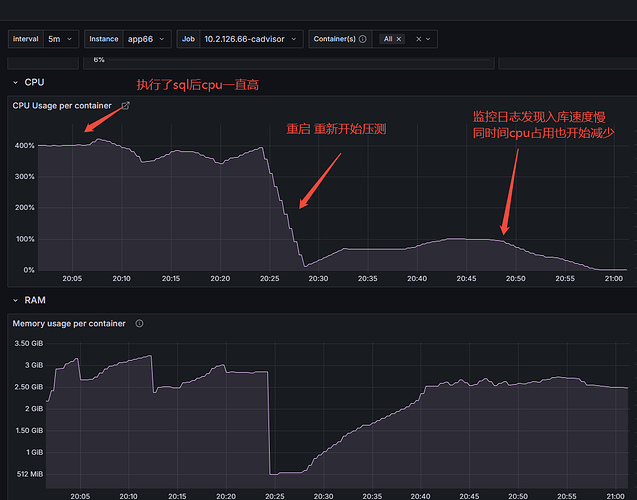This screenshot has height=500, width=637.
Task: Click the CPU section heading text
Action: click(x=34, y=81)
